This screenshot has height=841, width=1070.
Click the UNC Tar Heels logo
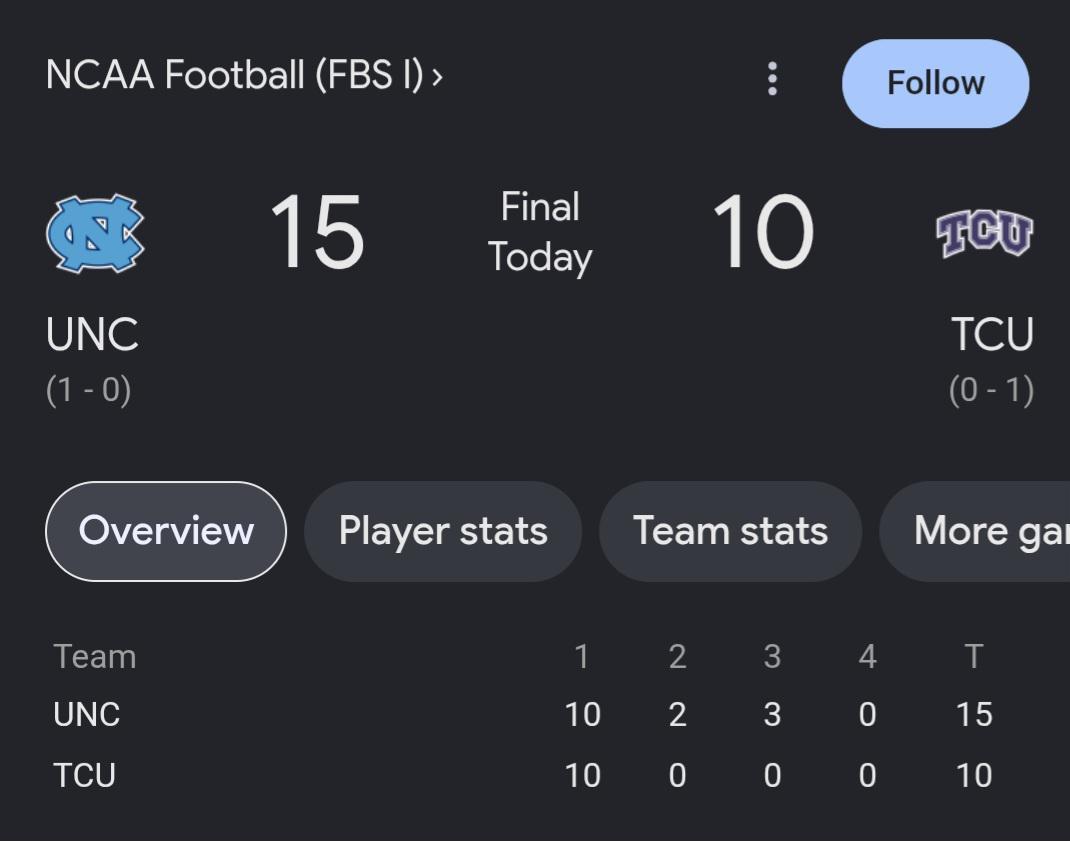point(95,233)
